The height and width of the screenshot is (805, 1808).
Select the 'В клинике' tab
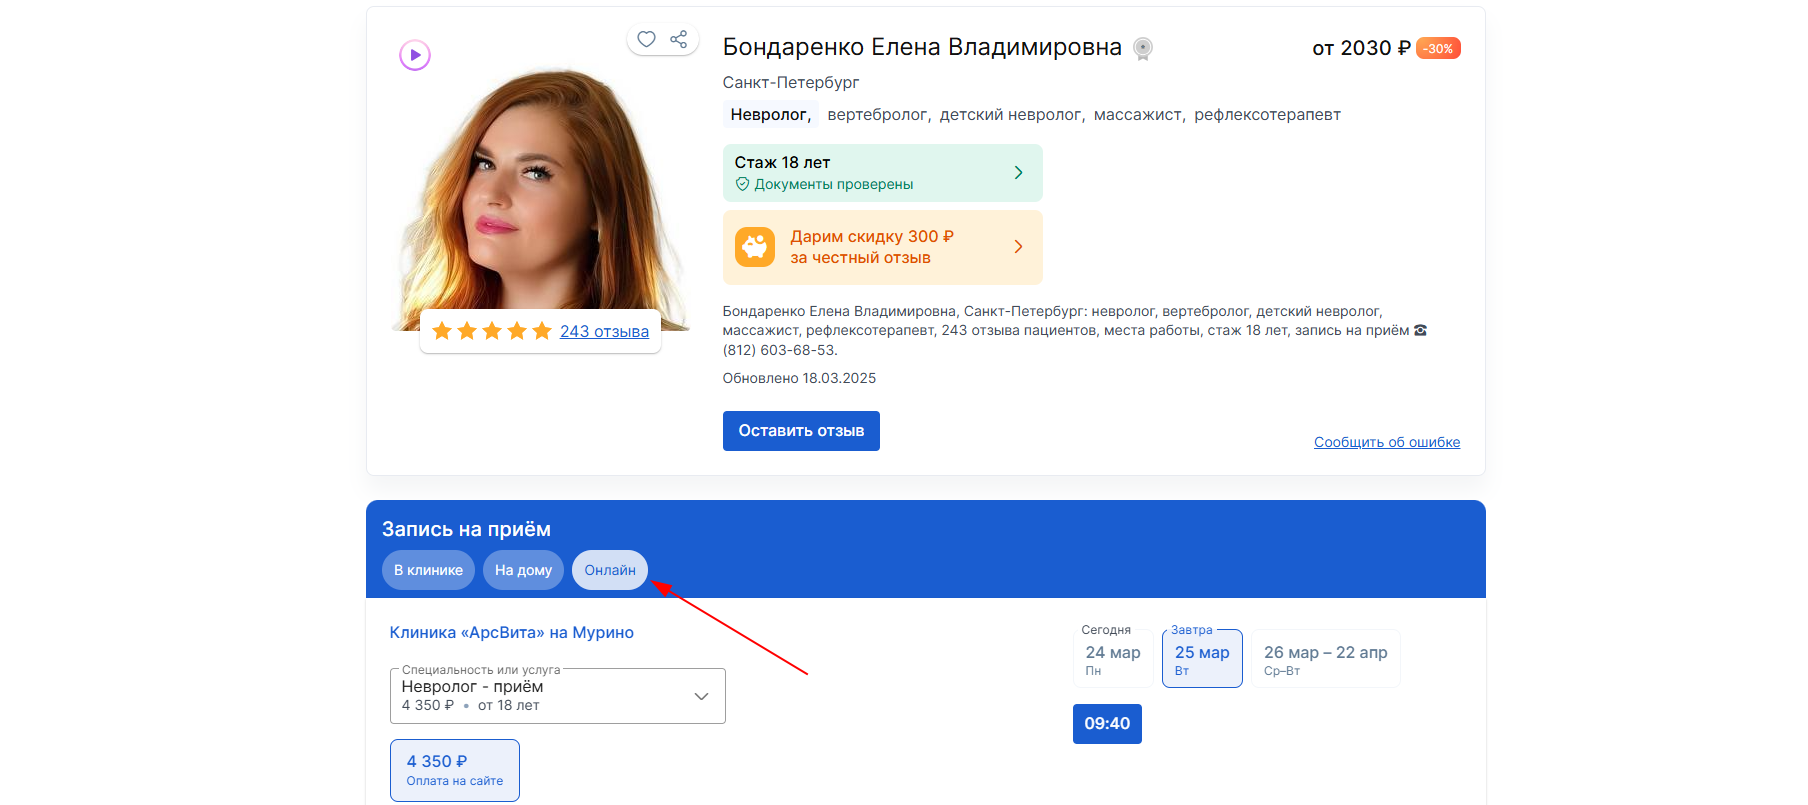point(428,570)
